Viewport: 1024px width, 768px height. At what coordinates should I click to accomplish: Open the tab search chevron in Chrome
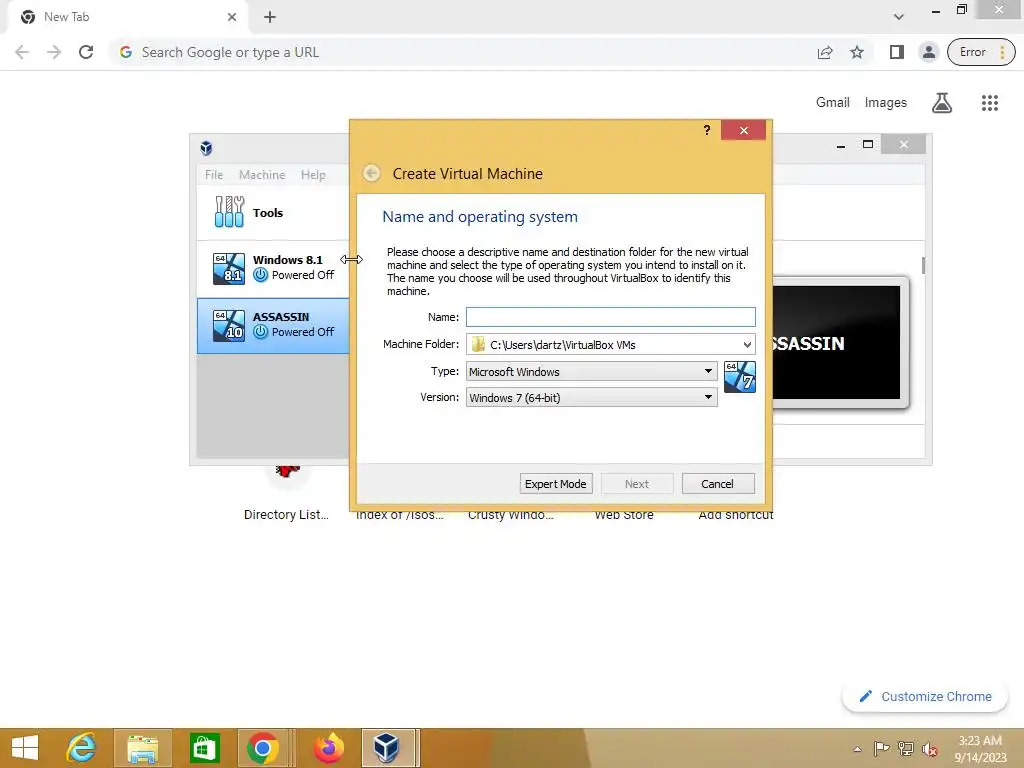coord(899,17)
